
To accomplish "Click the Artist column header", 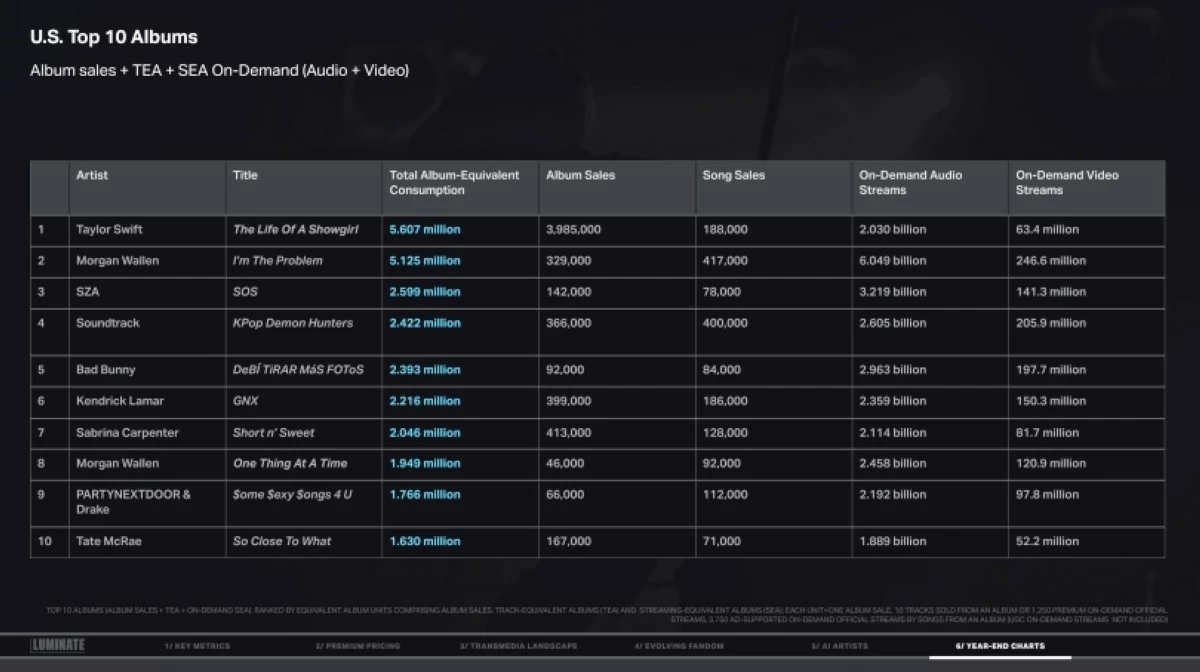I will [x=92, y=175].
